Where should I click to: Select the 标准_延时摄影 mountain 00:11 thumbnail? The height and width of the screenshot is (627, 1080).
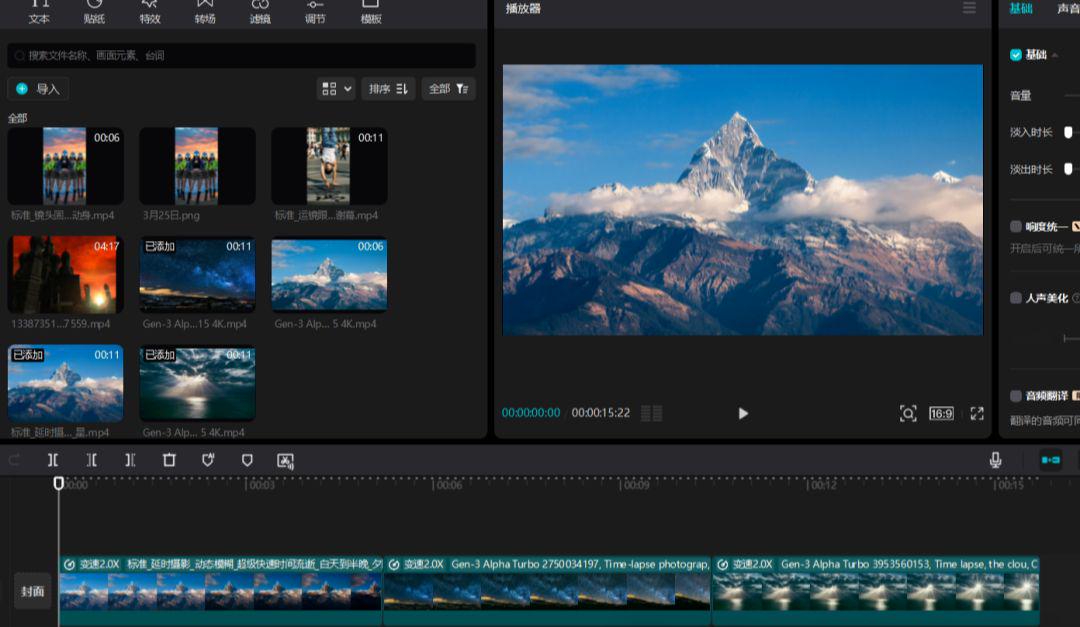[x=65, y=383]
